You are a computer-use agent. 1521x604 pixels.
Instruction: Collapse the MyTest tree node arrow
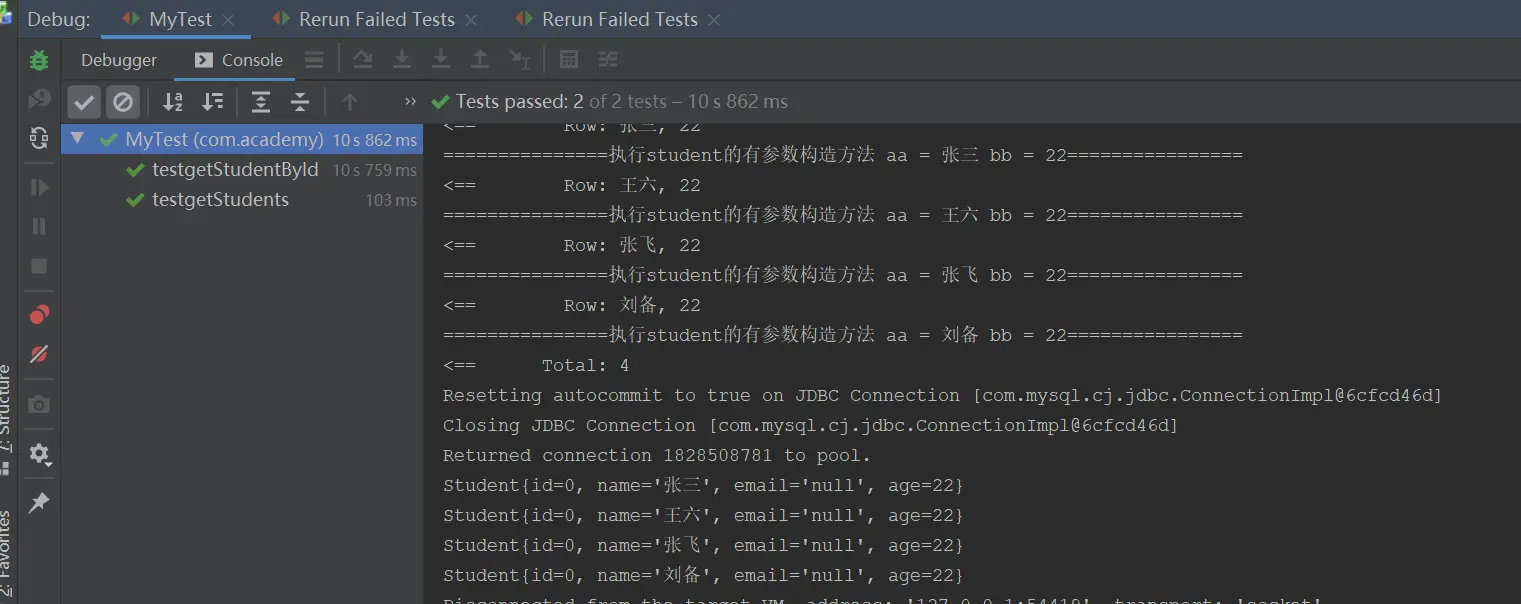pyautogui.click(x=78, y=139)
